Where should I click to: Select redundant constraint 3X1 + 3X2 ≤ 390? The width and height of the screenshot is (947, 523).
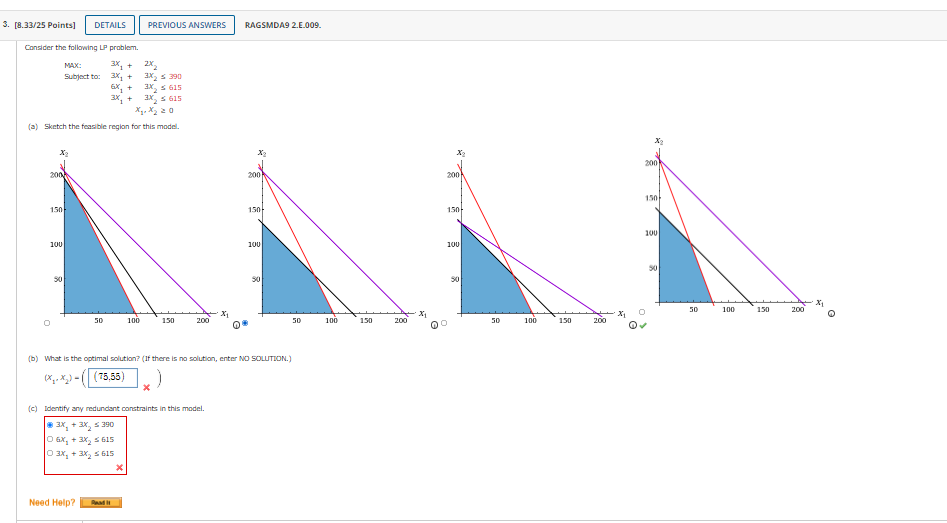click(50, 425)
